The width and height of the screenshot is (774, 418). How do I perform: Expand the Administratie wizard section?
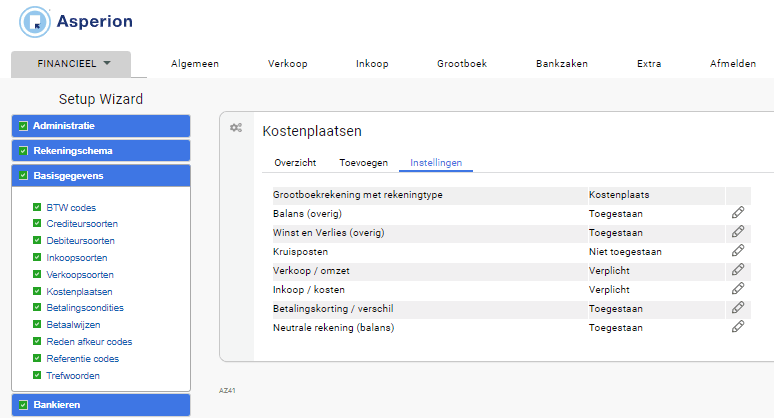coord(101,126)
